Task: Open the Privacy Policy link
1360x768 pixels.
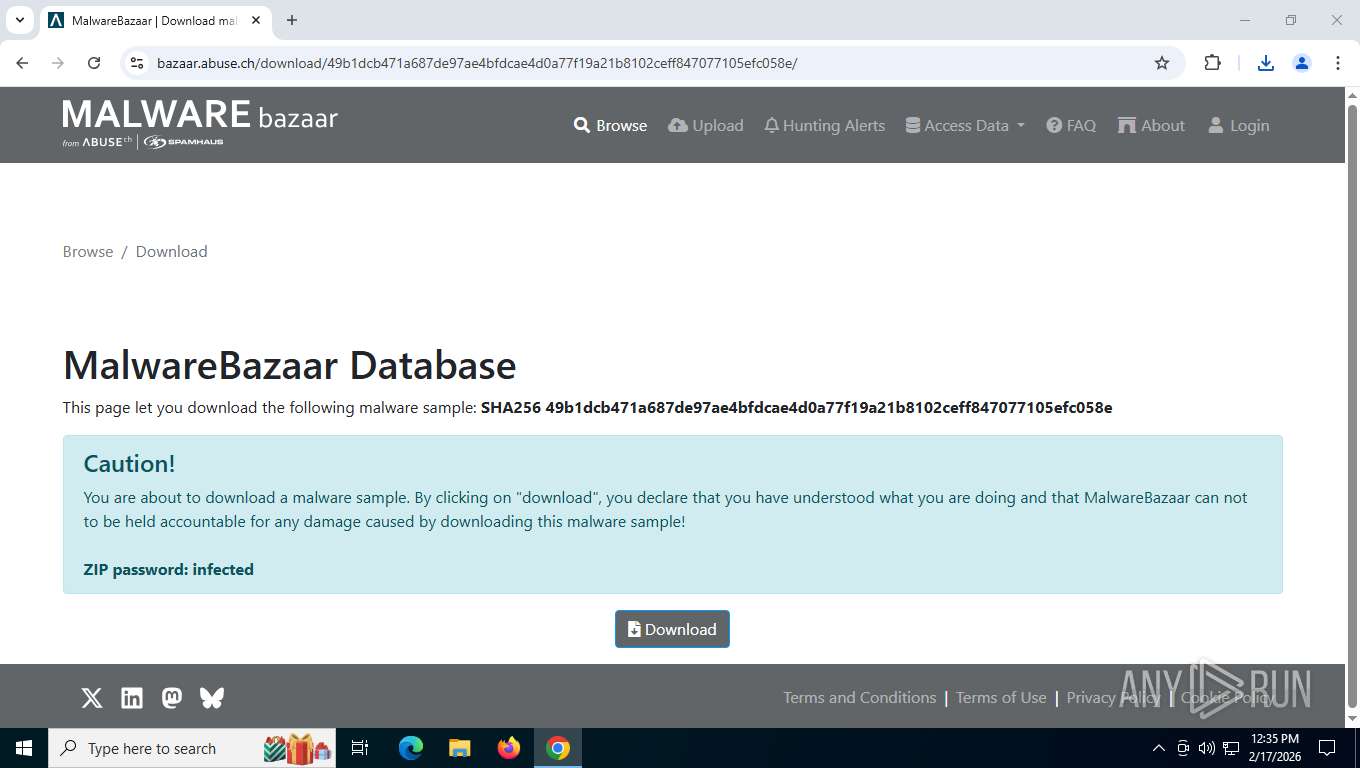Action: (1113, 697)
